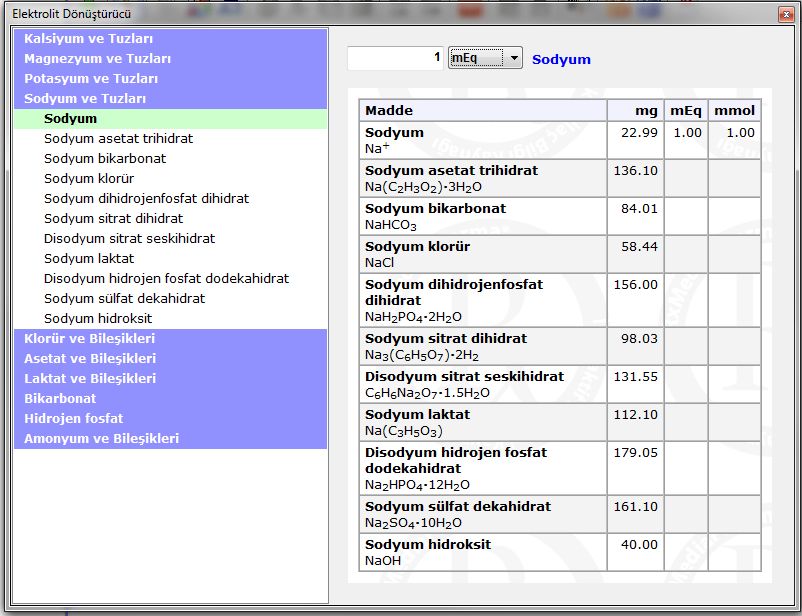This screenshot has width=802, height=616.
Task: Pick Sodyum sülfat dekahidrat in sidebar
Action: click(x=124, y=298)
